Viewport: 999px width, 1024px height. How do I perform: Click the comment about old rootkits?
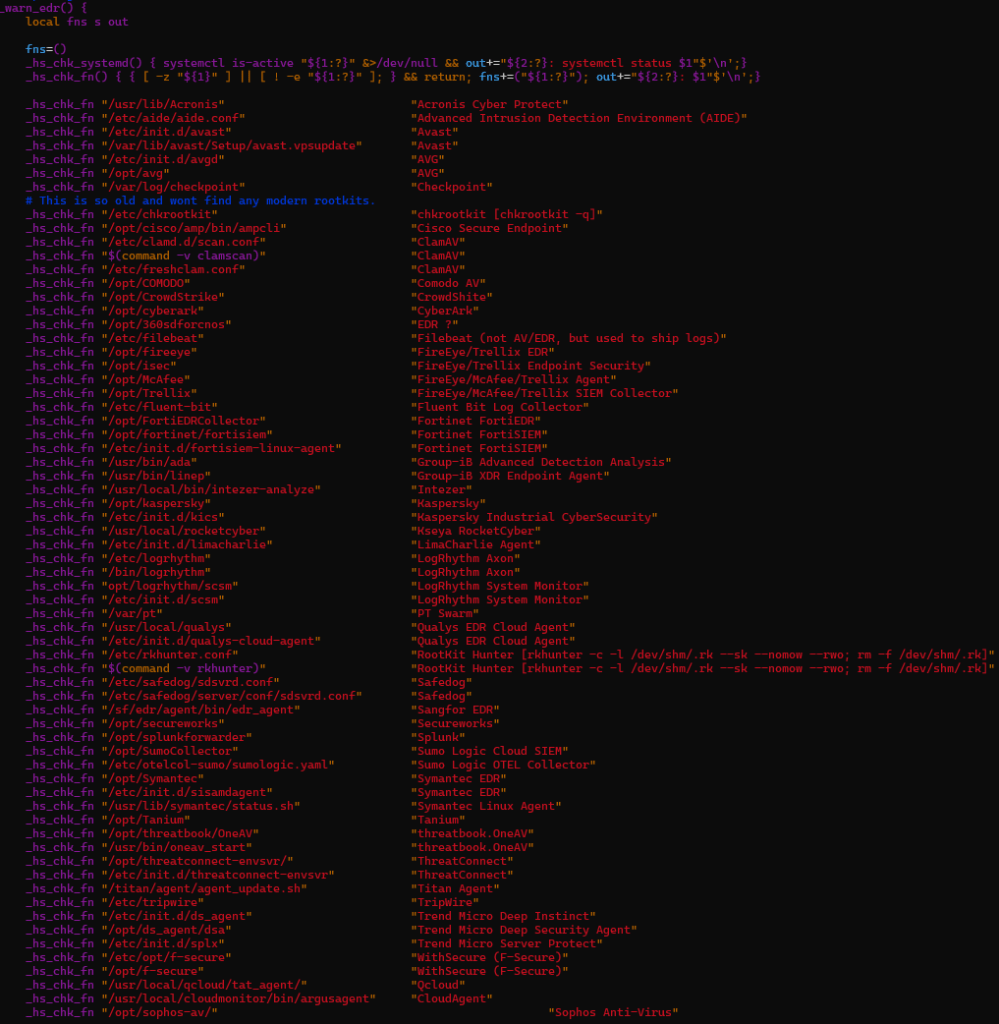tap(200, 200)
